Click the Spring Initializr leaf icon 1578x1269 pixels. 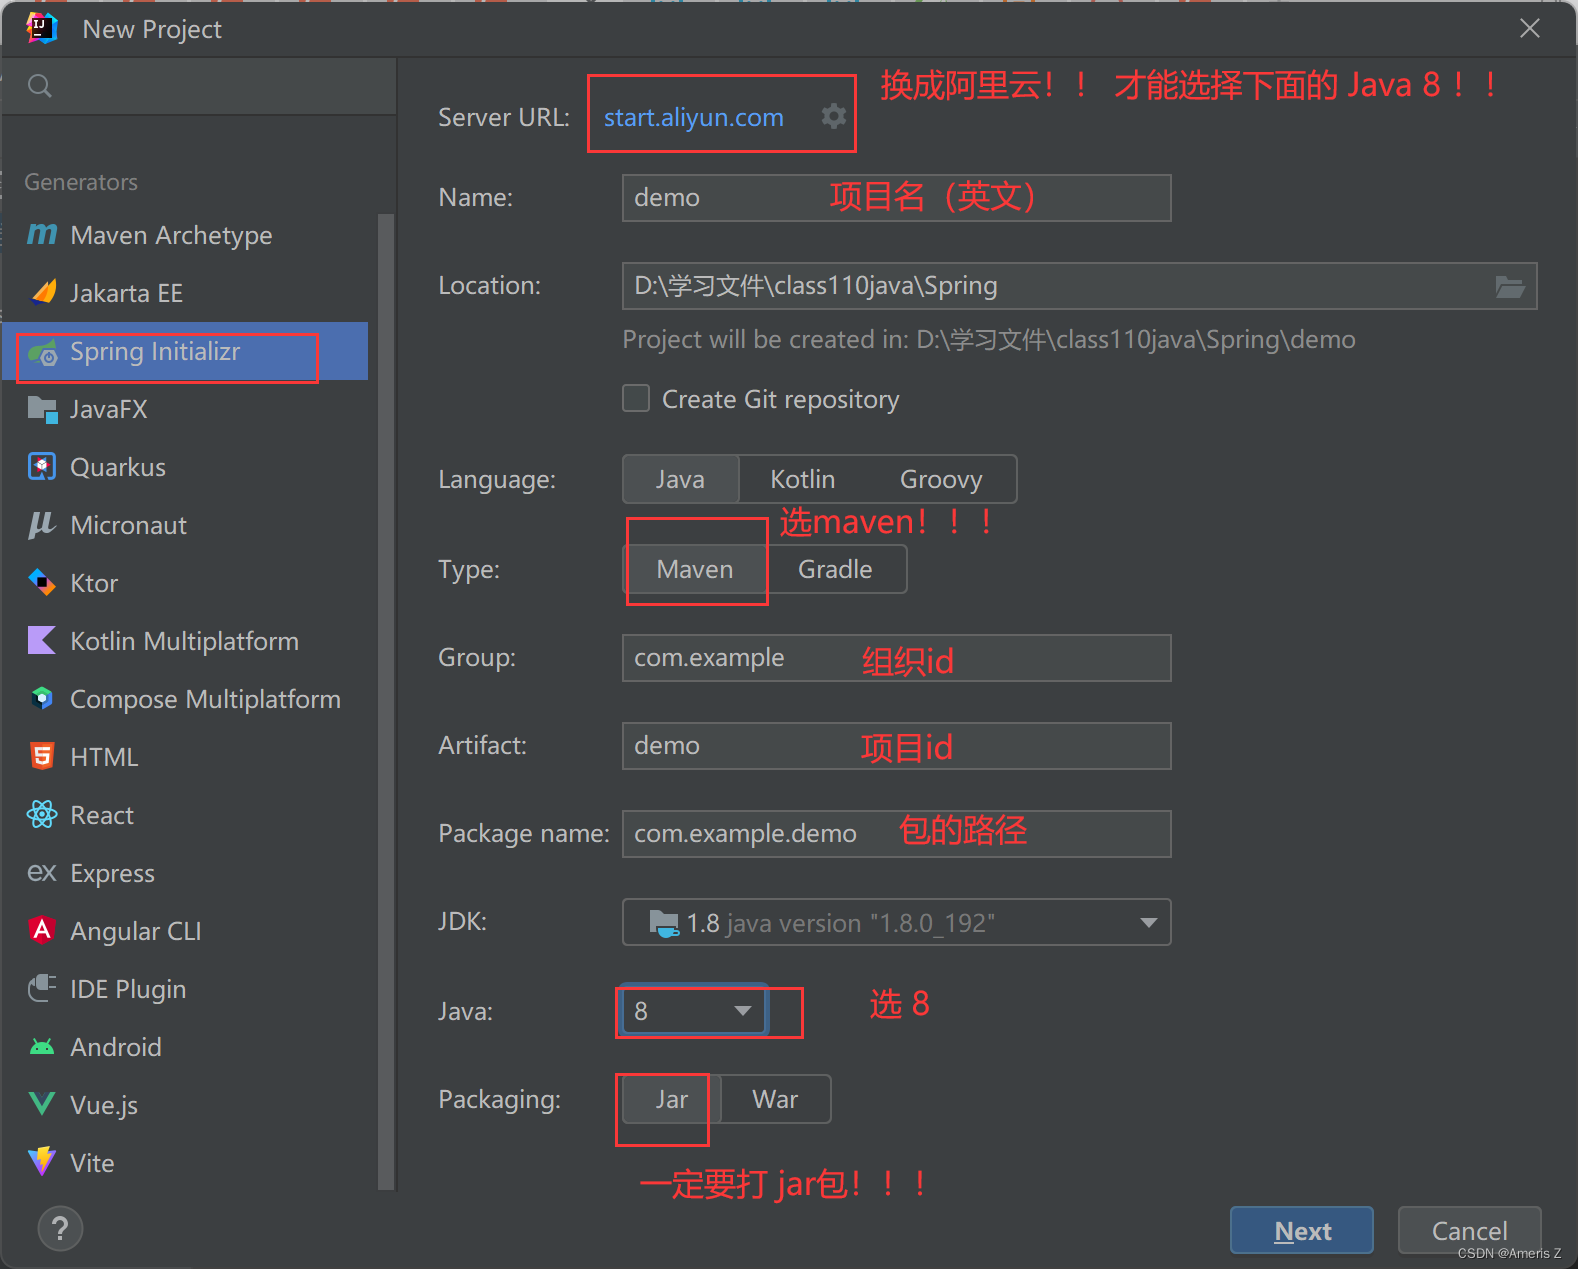coord(43,352)
